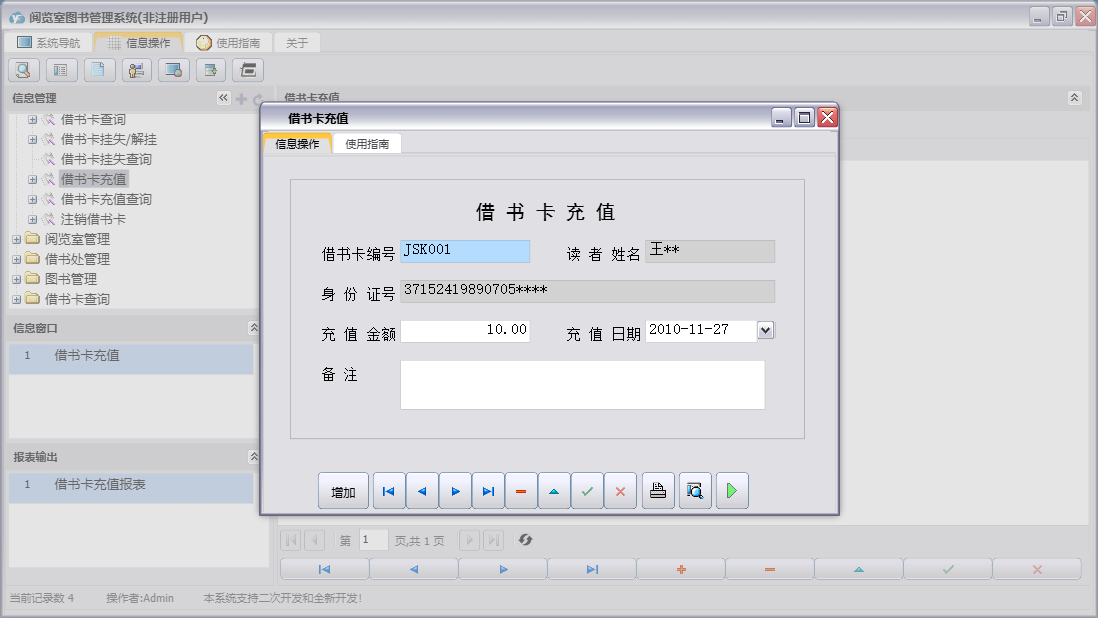Open print preview with the magnifier icon
Image resolution: width=1098 pixels, height=618 pixels.
tap(695, 491)
